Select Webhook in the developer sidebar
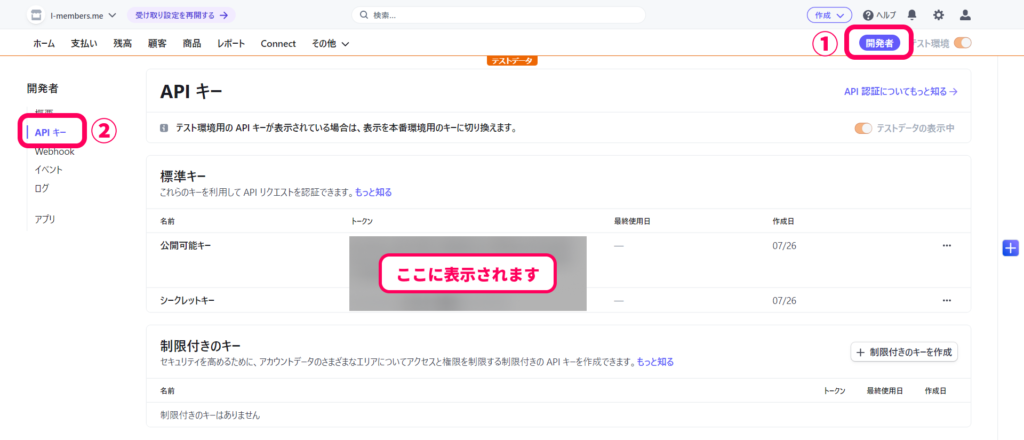1024x440 pixels. (x=55, y=152)
